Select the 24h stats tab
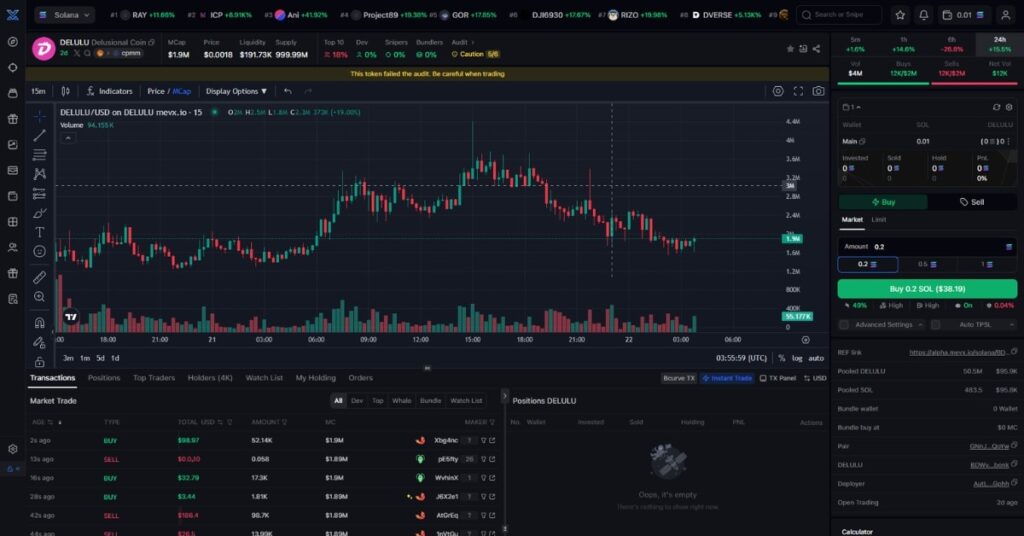The width and height of the screenshot is (1024, 536). pyautogui.click(x=999, y=44)
